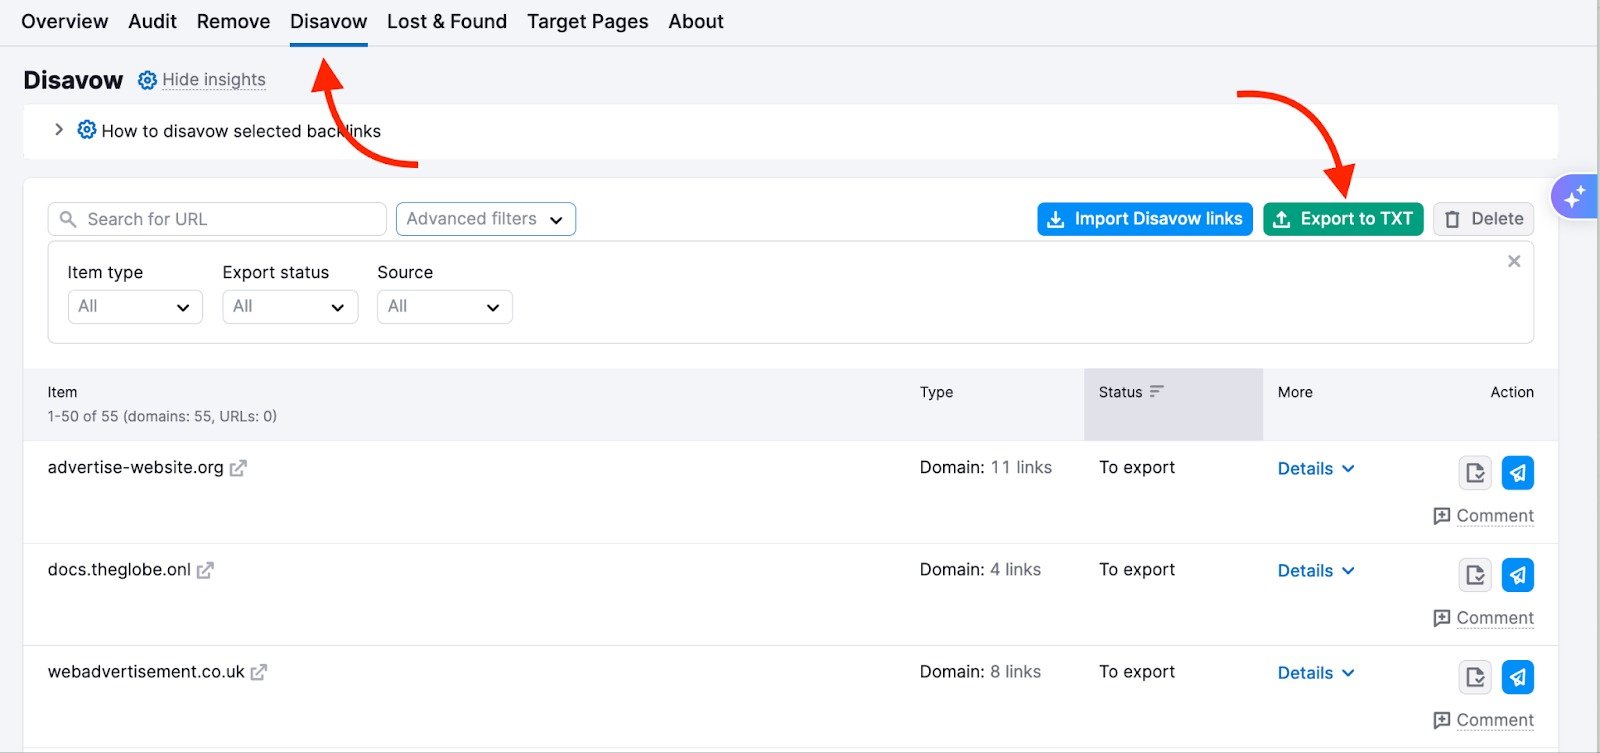Click send icon for advertise-website.org row
The width and height of the screenshot is (1600, 753).
point(1517,473)
